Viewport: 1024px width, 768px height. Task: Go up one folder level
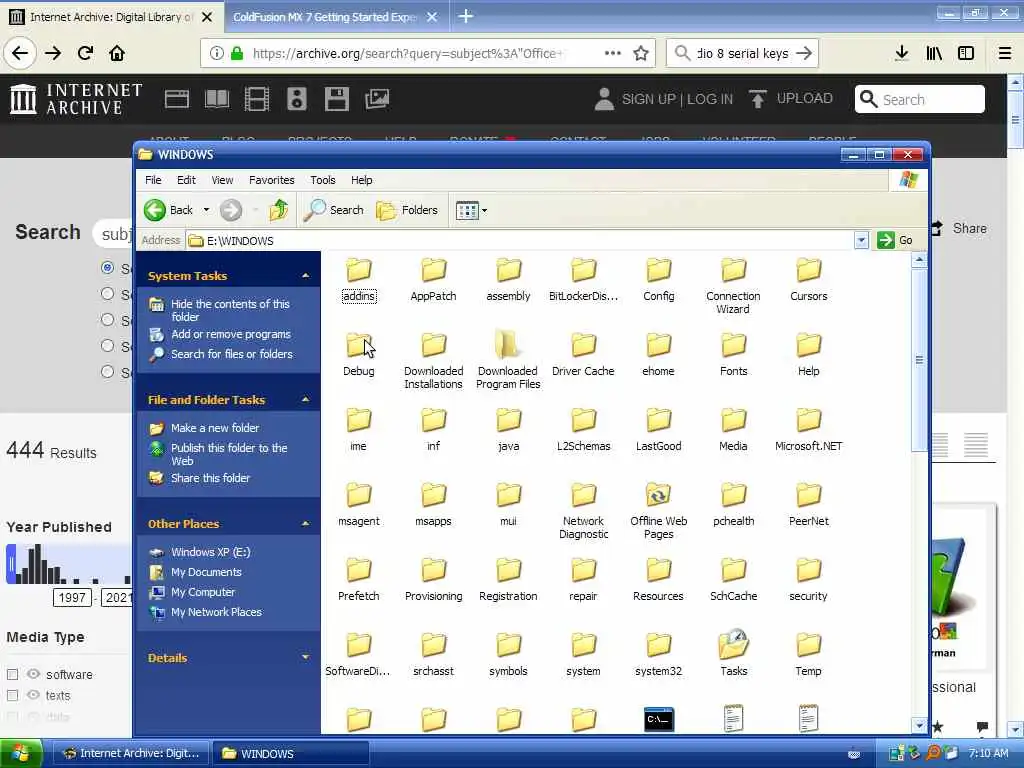pyautogui.click(x=279, y=210)
